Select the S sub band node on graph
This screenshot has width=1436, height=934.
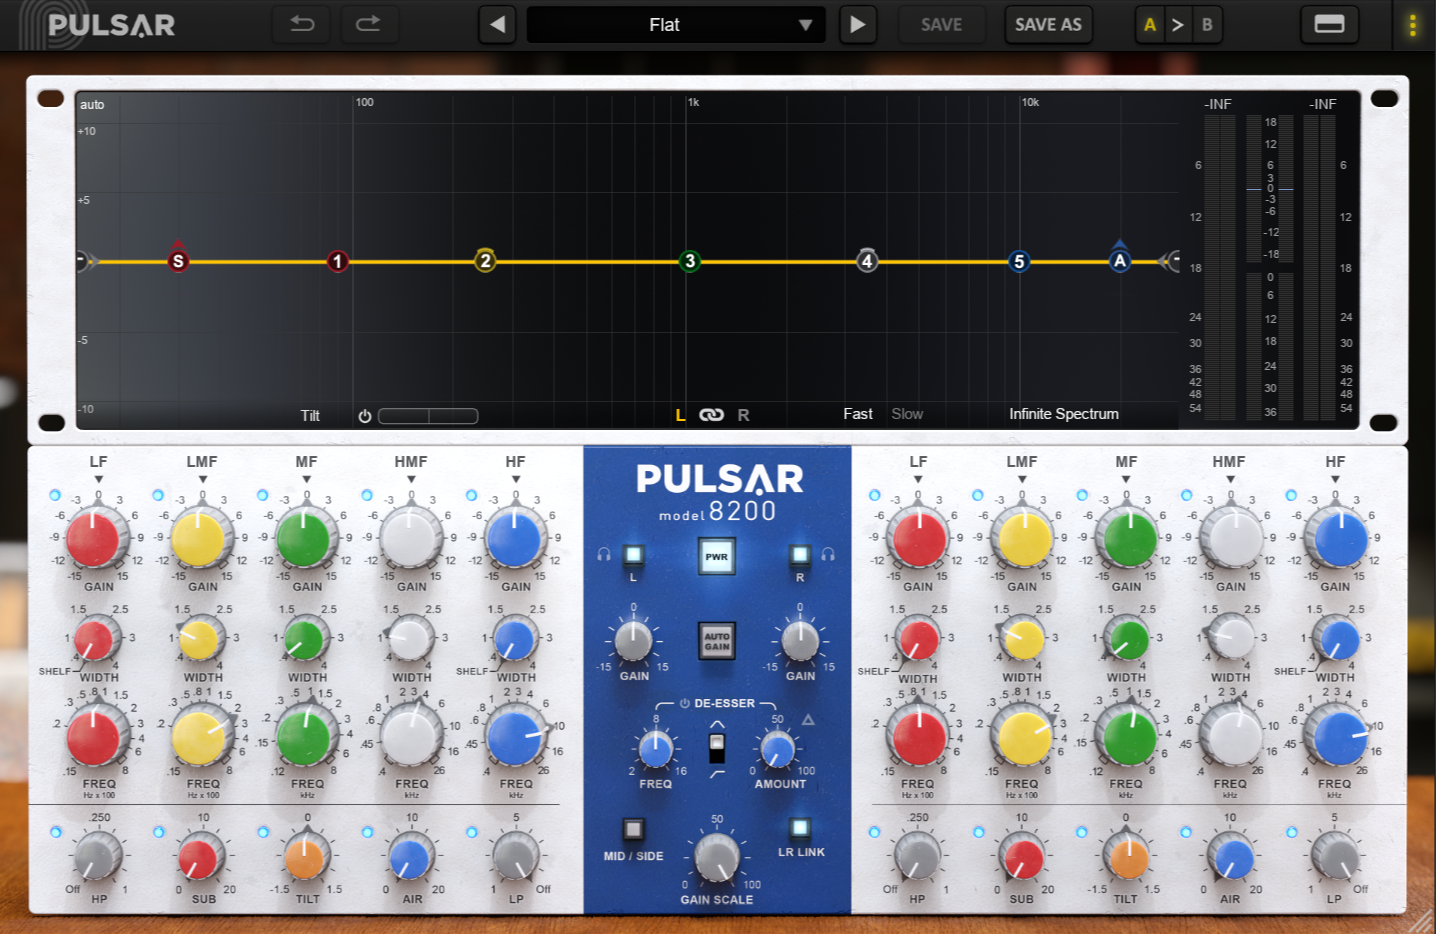(178, 261)
